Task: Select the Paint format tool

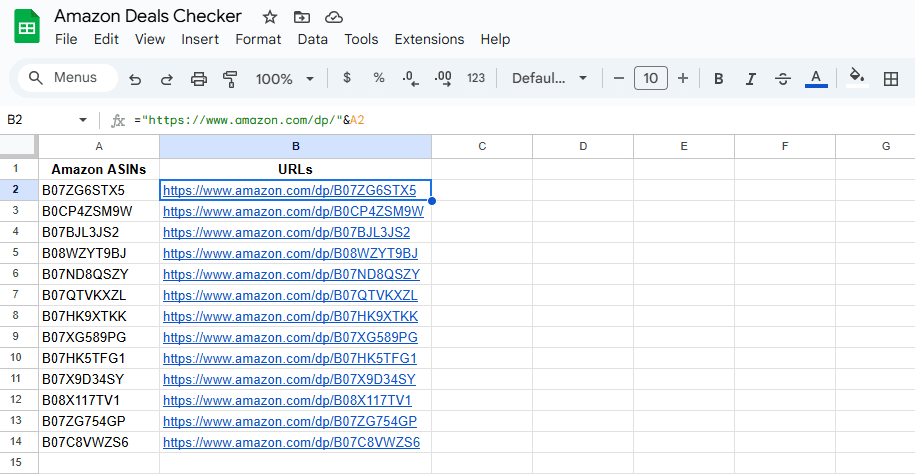Action: click(231, 78)
